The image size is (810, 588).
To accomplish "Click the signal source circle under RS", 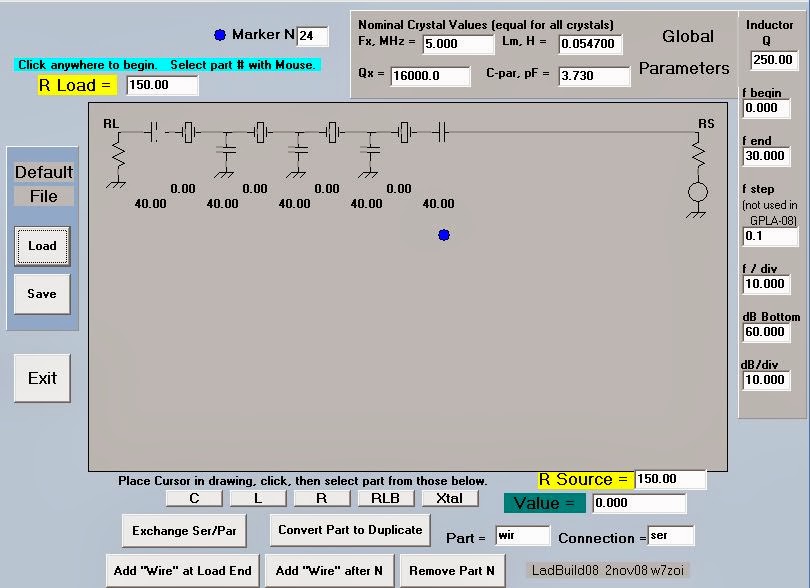I will pos(699,192).
